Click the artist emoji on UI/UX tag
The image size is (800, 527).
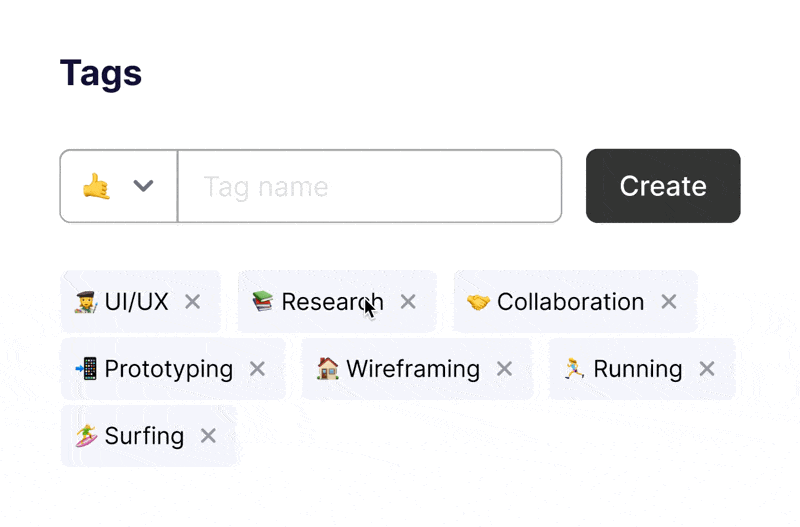pyautogui.click(x=86, y=302)
